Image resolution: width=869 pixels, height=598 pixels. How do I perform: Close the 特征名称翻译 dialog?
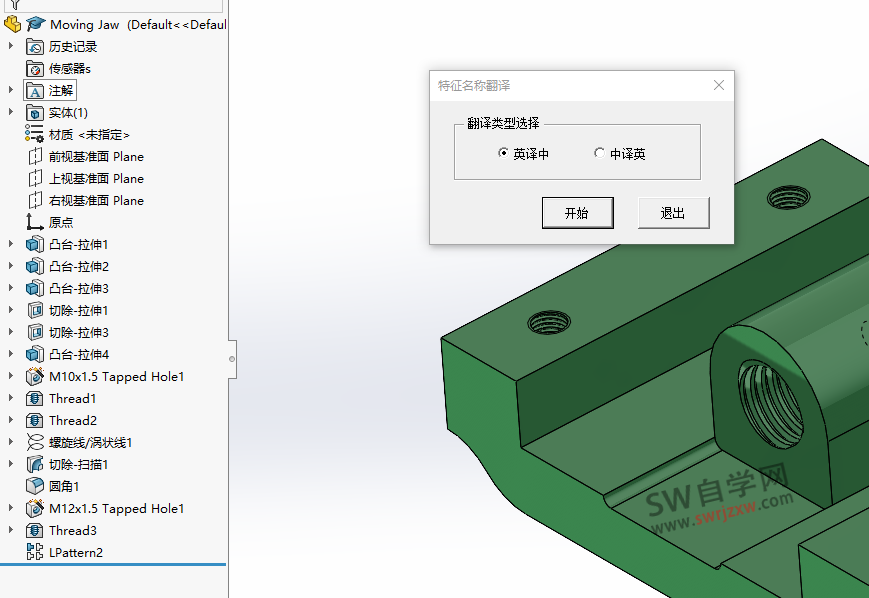click(x=718, y=85)
